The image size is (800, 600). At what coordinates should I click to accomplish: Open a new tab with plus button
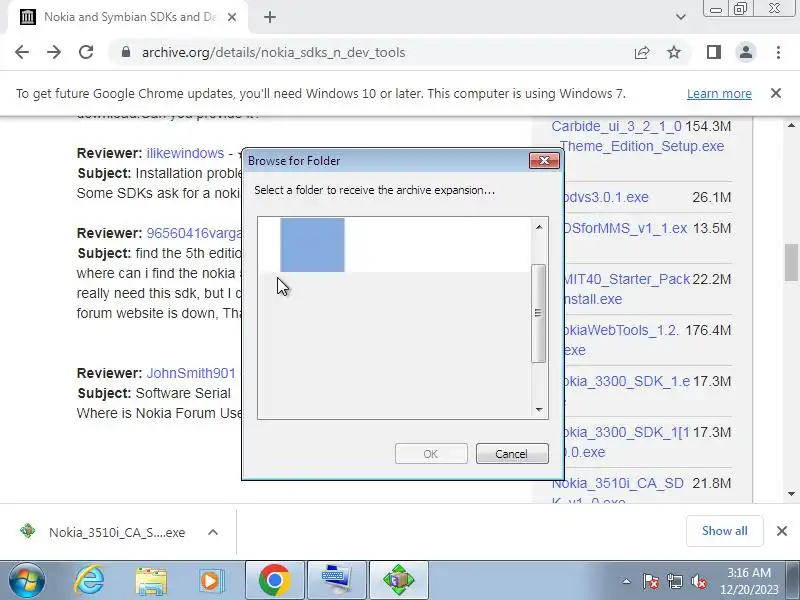pyautogui.click(x=270, y=17)
